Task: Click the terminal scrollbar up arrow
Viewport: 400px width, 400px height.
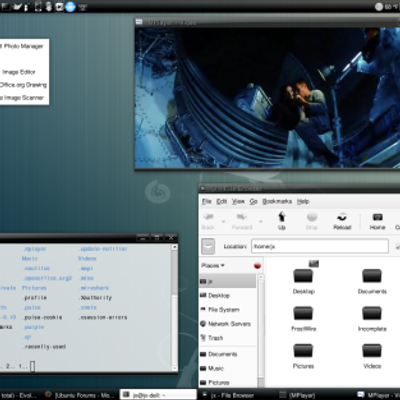Action: point(174,247)
